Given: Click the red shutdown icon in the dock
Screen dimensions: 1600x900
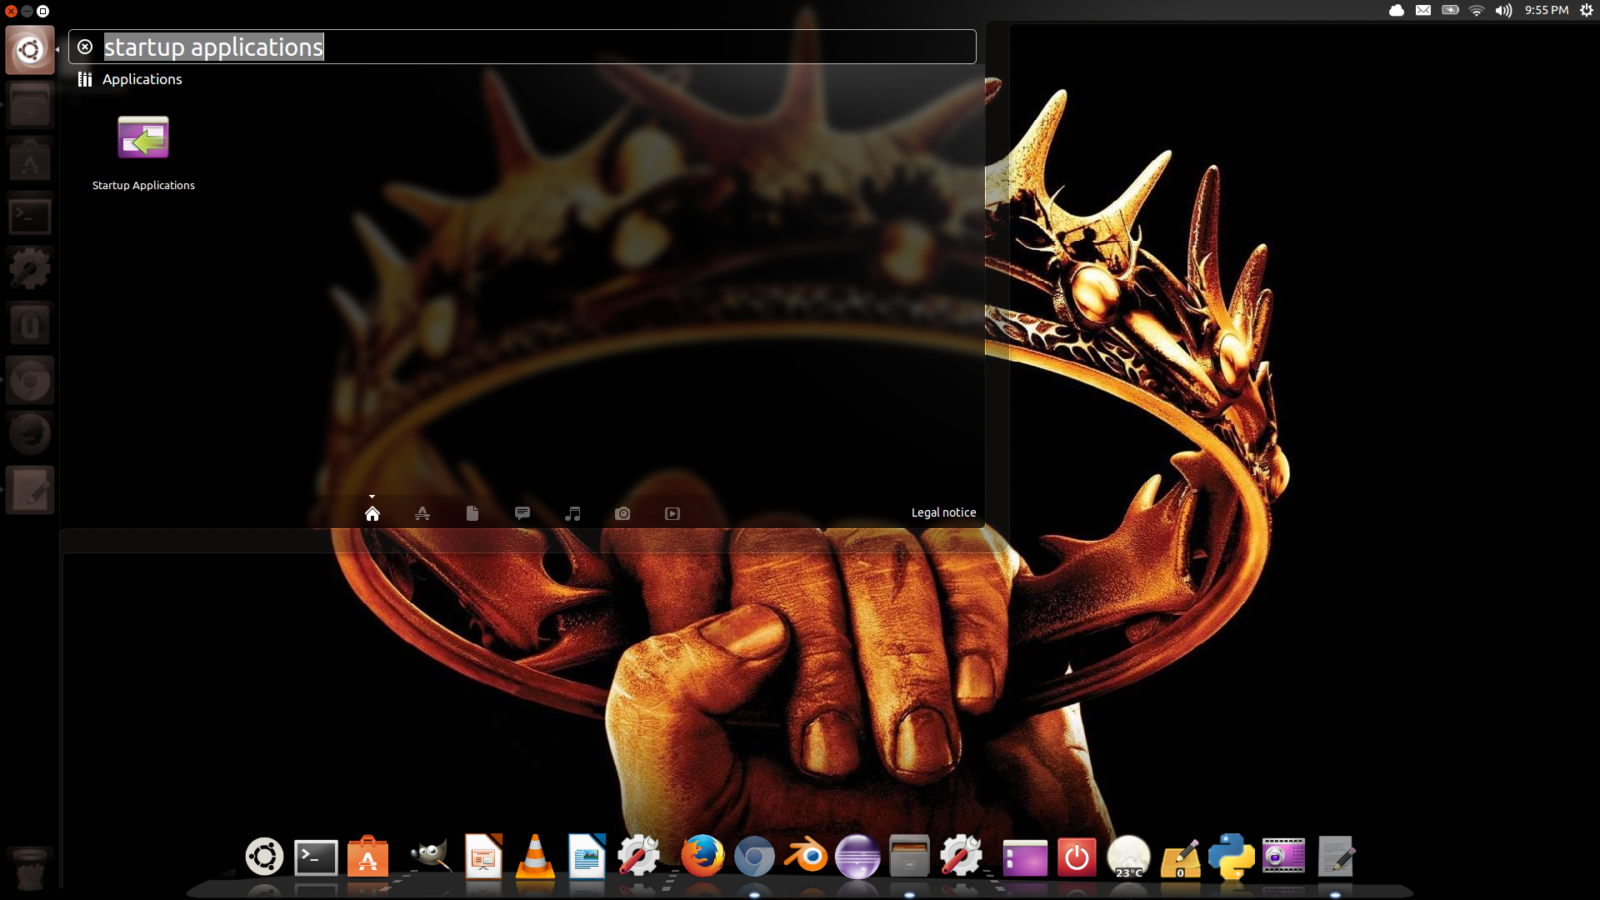Looking at the screenshot, I should pyautogui.click(x=1078, y=857).
